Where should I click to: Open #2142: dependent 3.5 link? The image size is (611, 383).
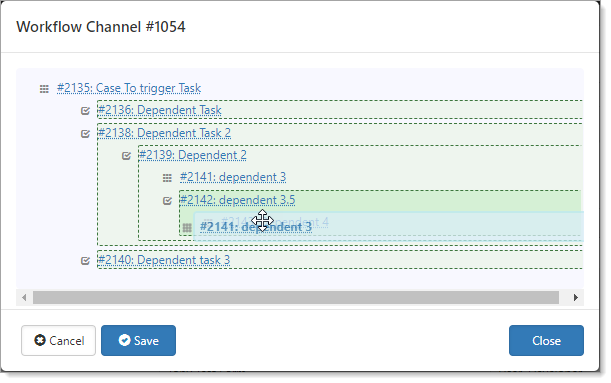coord(238,200)
